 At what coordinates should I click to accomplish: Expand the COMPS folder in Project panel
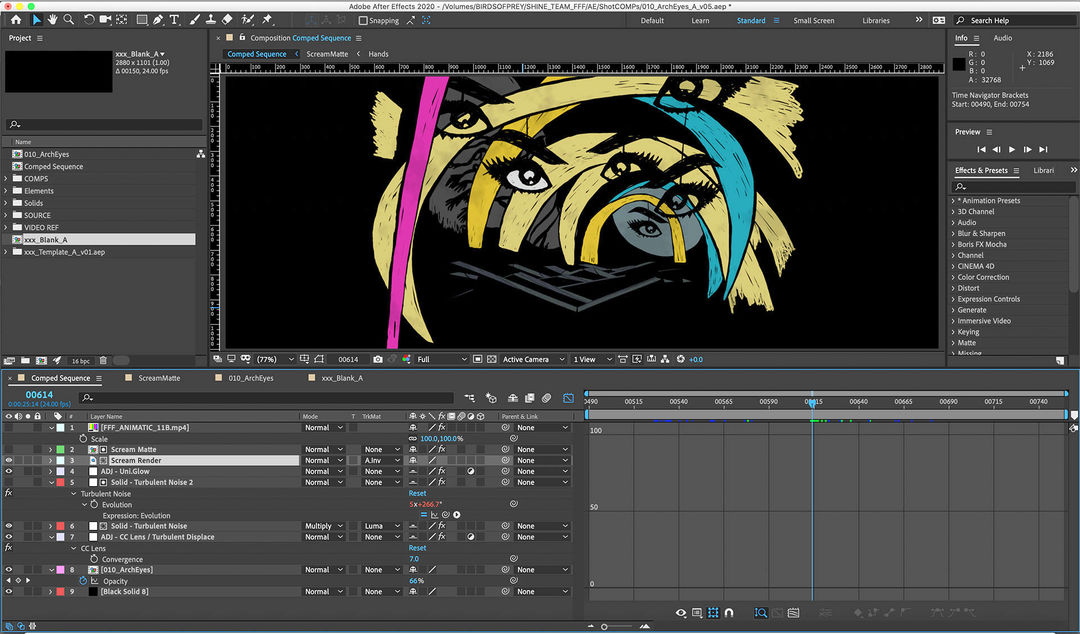click(7, 179)
